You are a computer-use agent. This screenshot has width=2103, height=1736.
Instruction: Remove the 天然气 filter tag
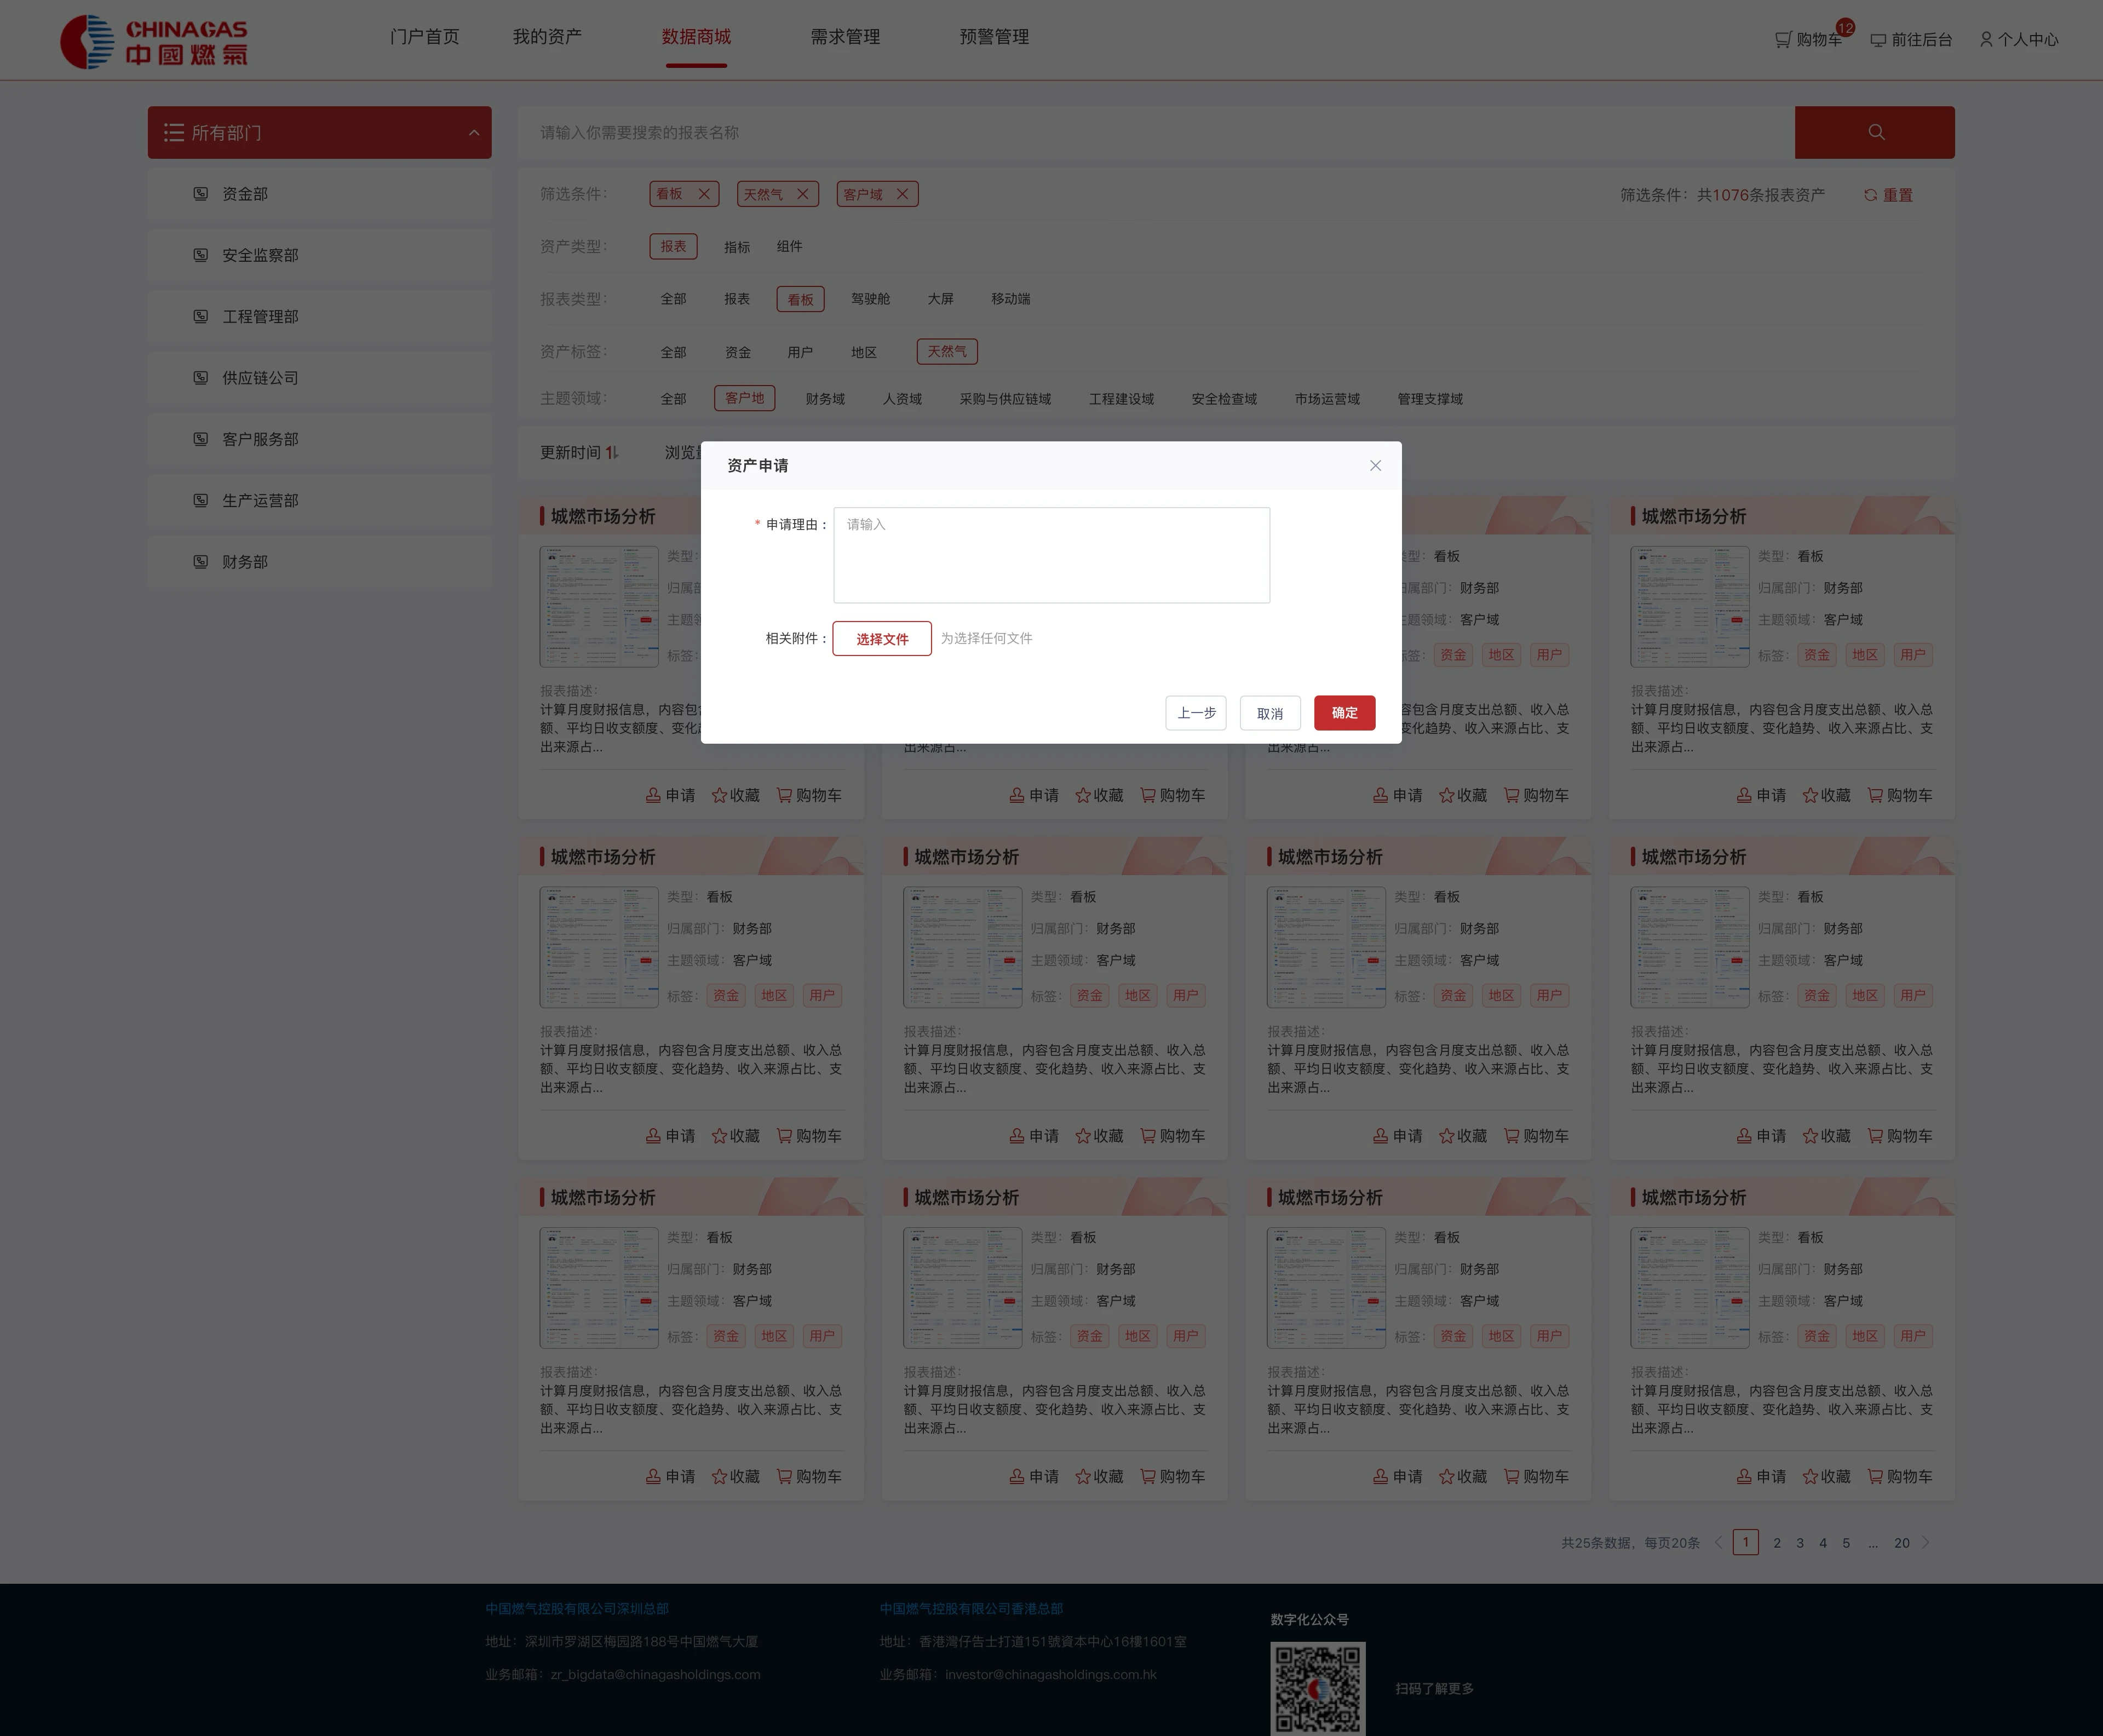point(802,194)
